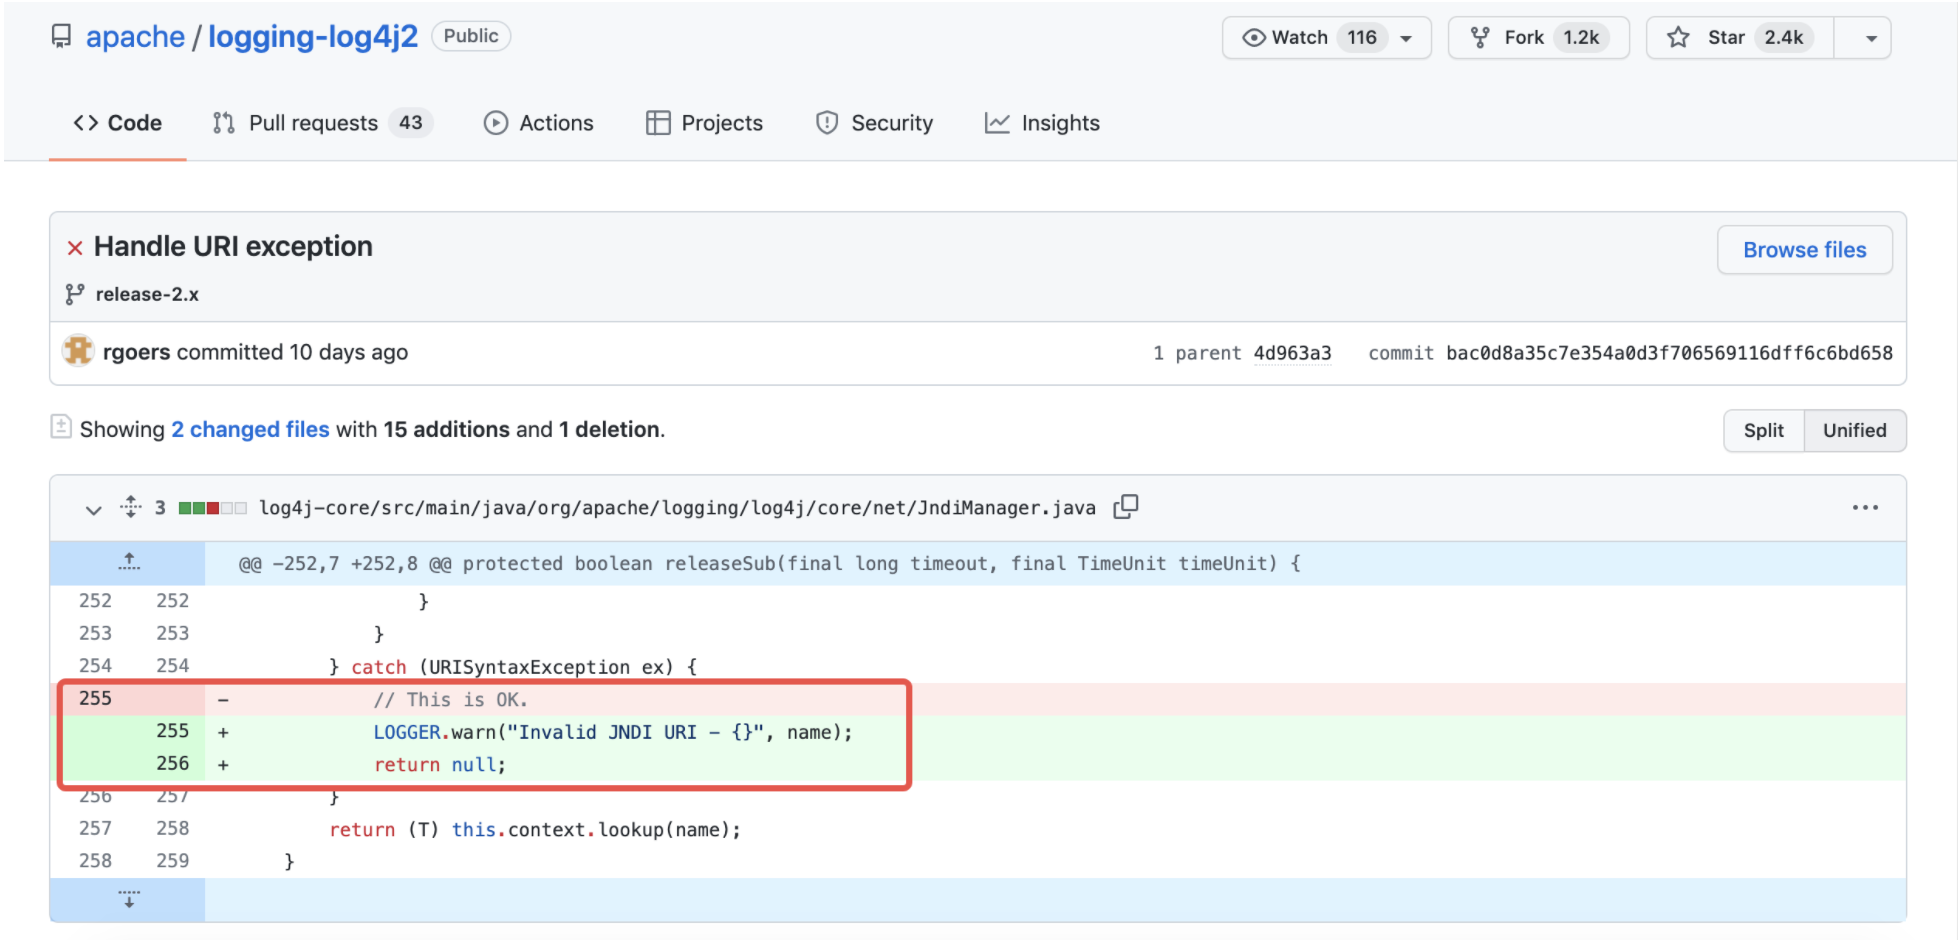This screenshot has width=1958, height=950.
Task: Expand diff lines upward
Action: point(129,563)
